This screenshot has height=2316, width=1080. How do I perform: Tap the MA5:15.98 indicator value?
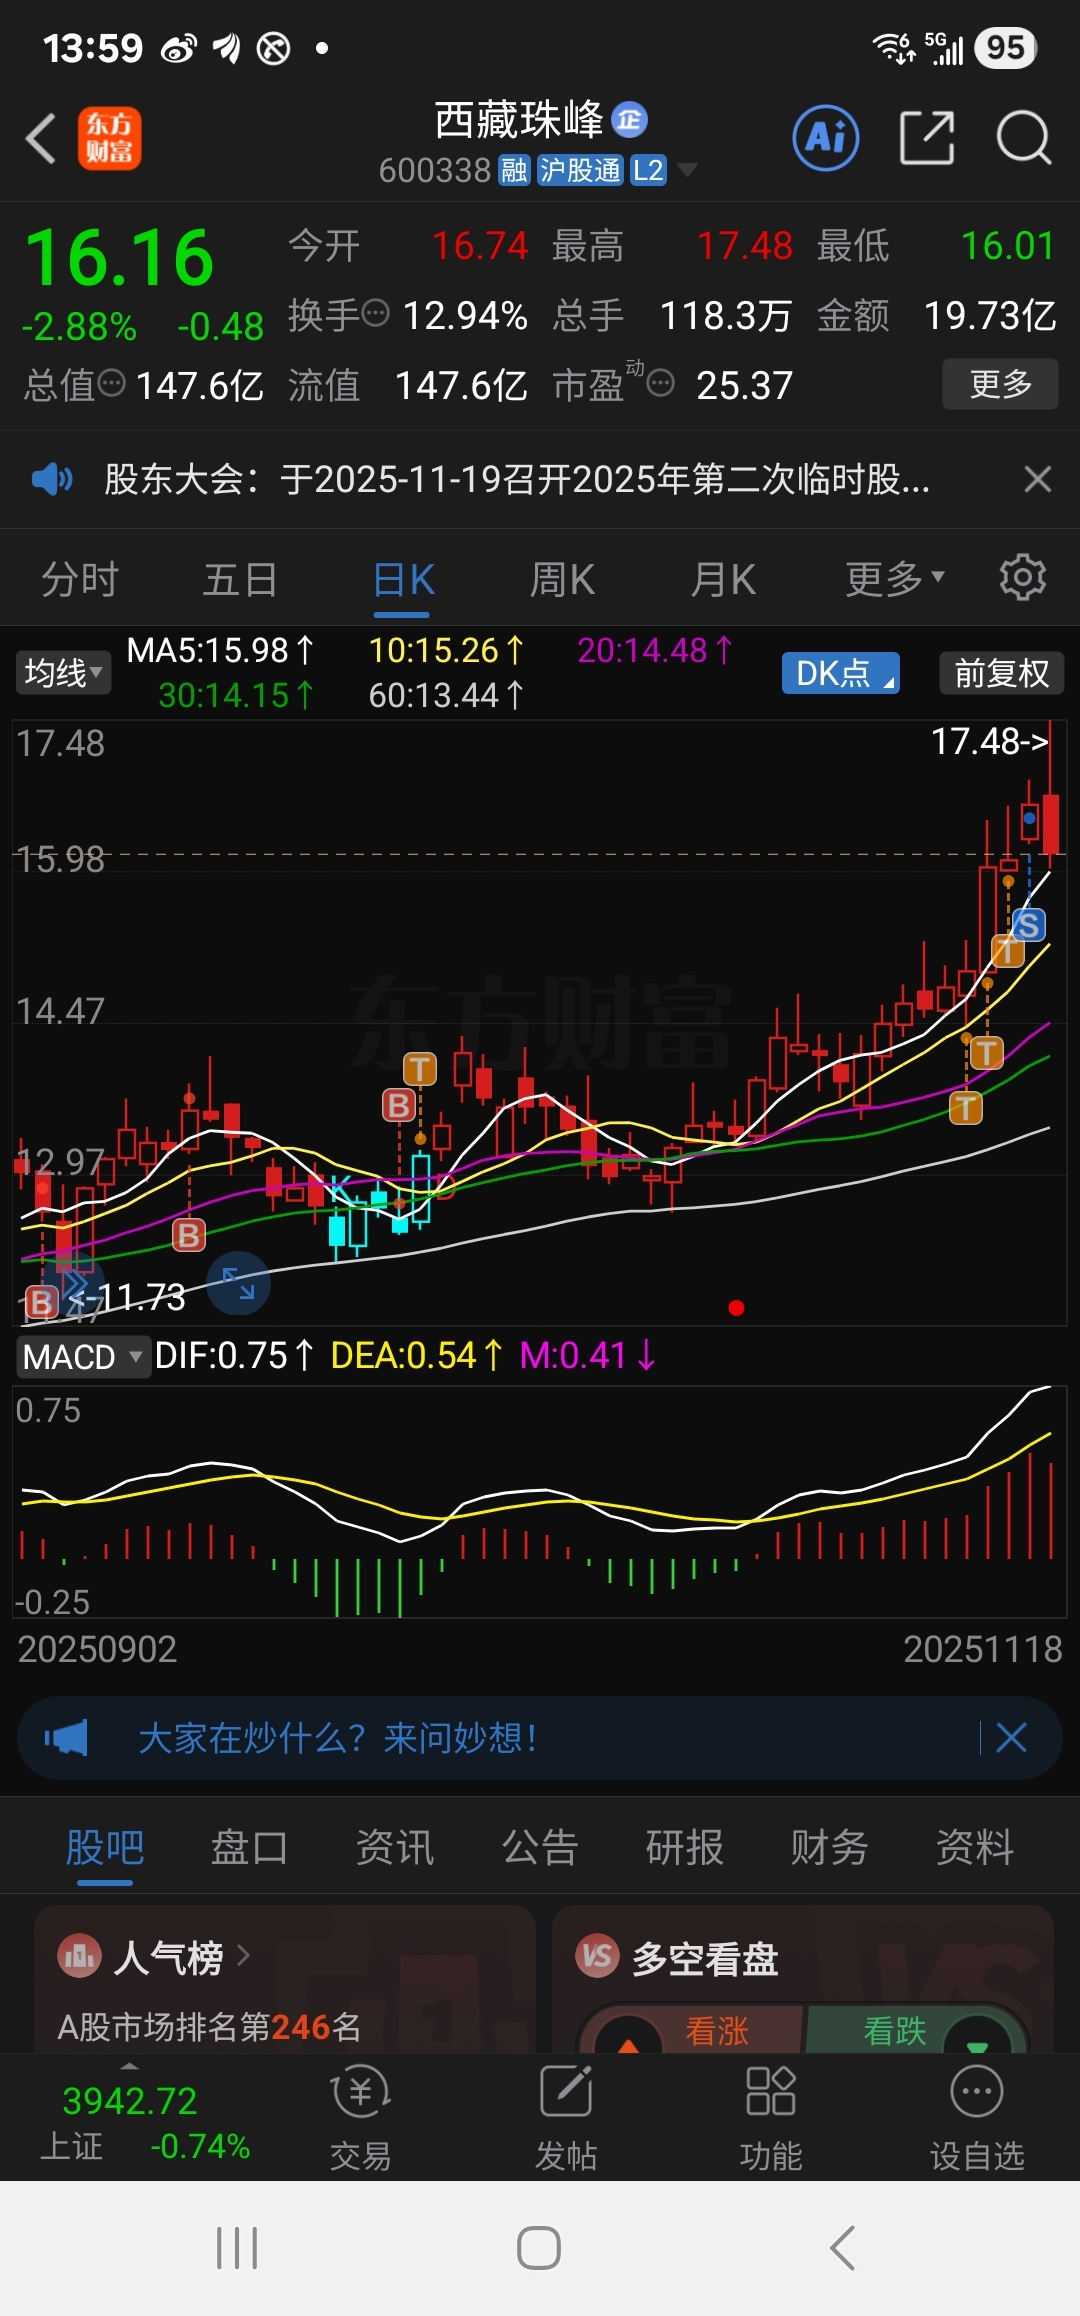pyautogui.click(x=220, y=651)
